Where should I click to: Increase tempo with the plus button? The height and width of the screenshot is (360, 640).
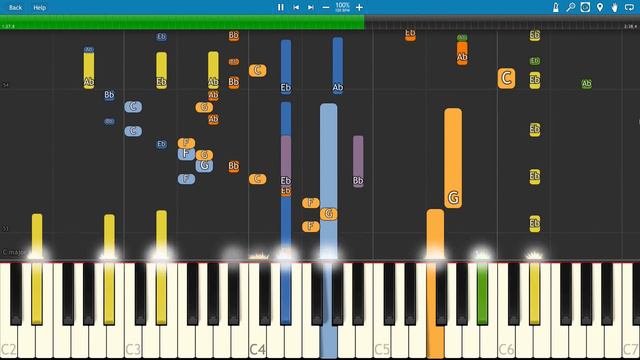(359, 7)
